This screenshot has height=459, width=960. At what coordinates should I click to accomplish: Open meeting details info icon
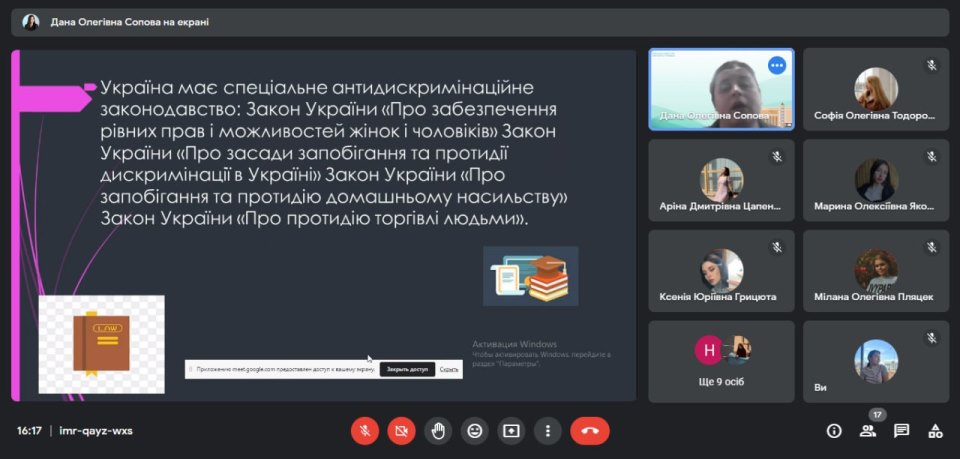tap(834, 431)
